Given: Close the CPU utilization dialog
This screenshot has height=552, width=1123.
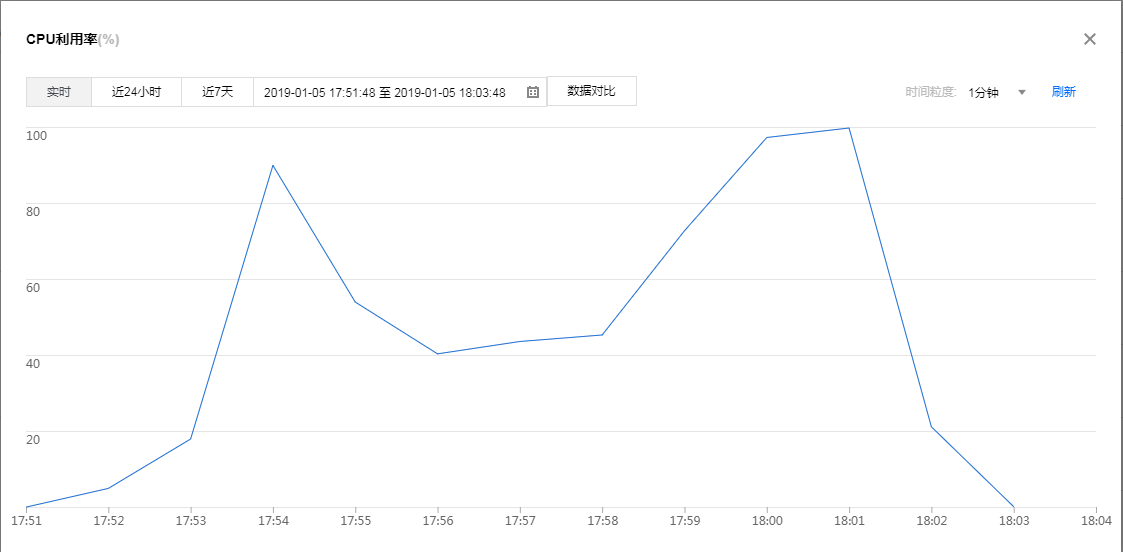Looking at the screenshot, I should (x=1090, y=39).
